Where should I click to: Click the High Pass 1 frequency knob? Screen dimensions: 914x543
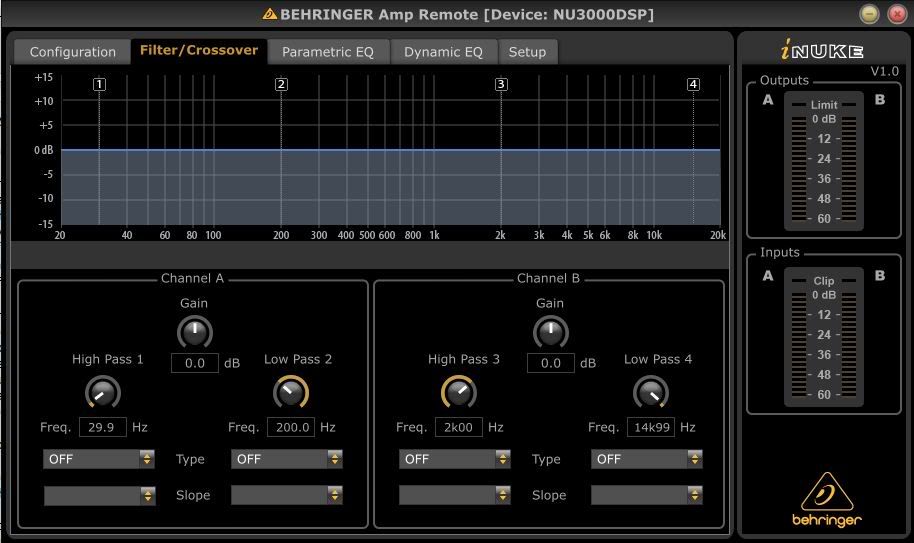click(103, 393)
